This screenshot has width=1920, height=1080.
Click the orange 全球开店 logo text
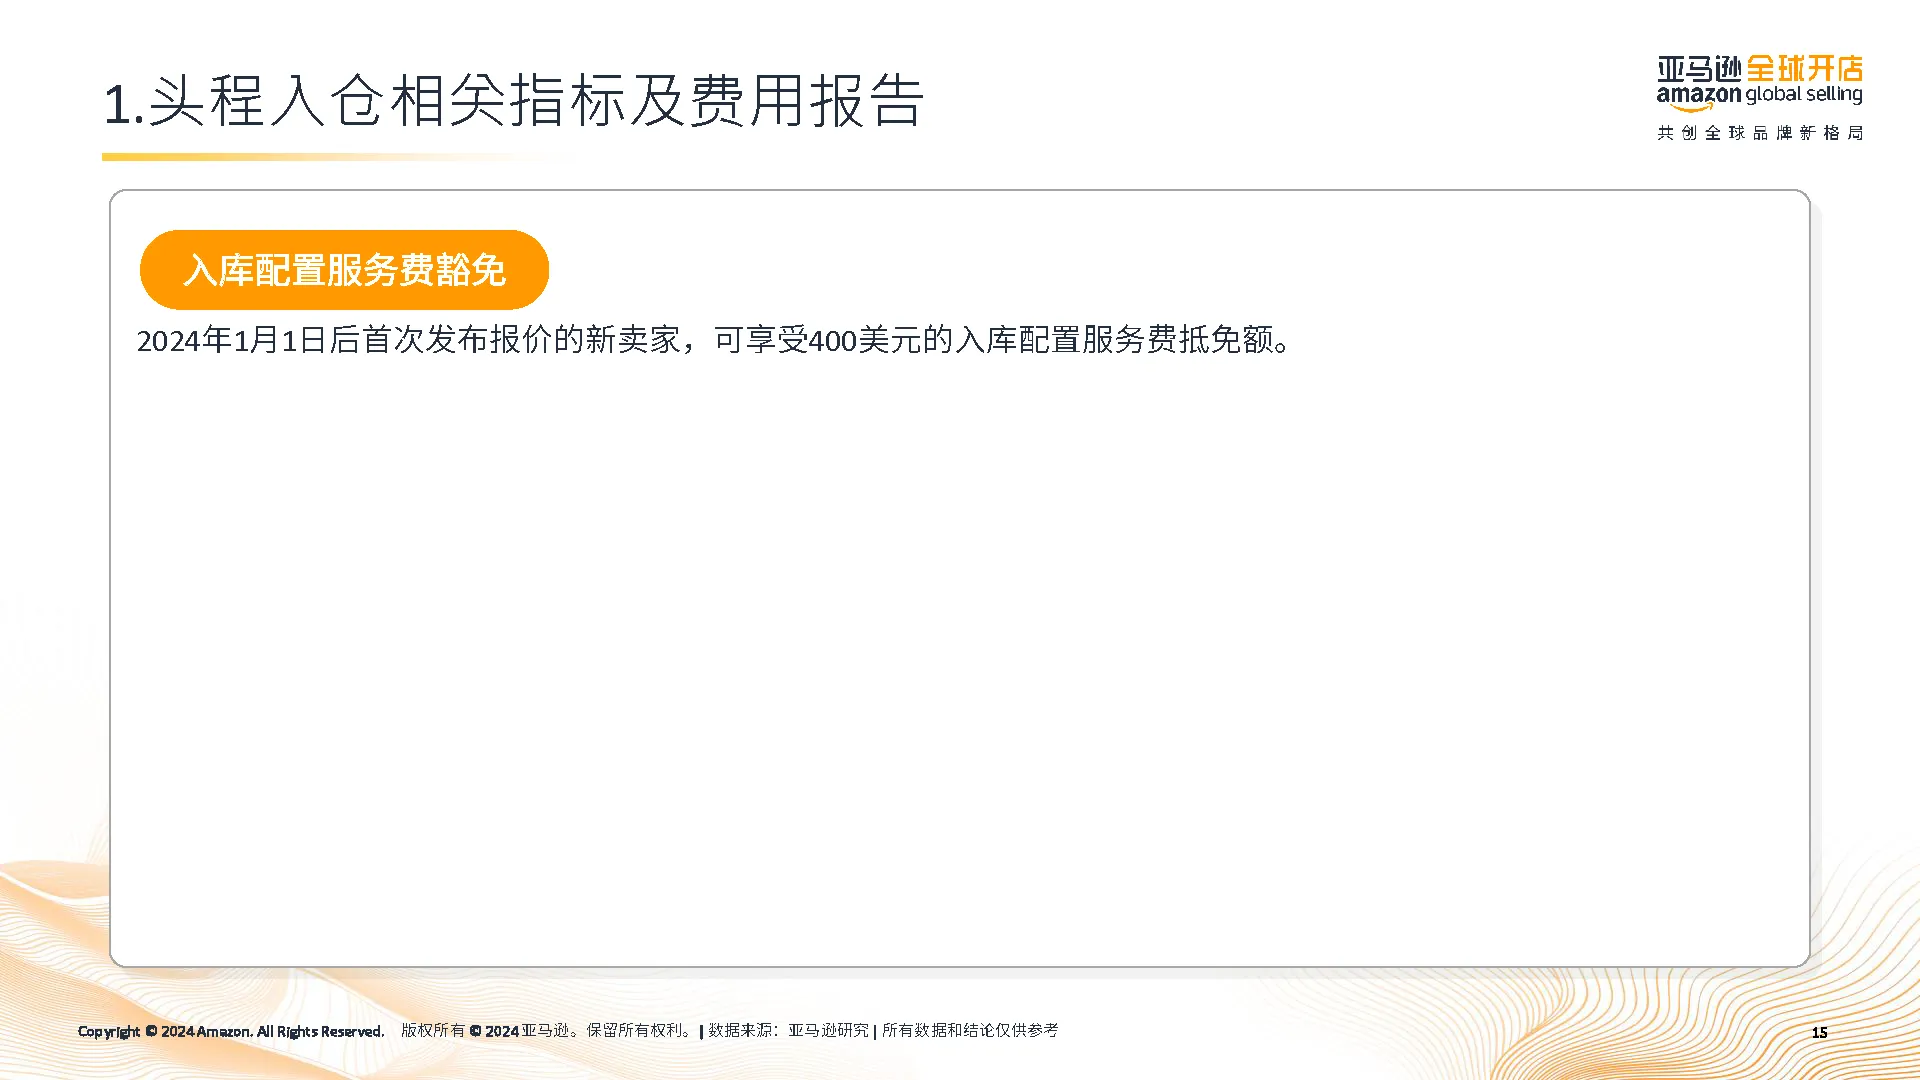1804,69
